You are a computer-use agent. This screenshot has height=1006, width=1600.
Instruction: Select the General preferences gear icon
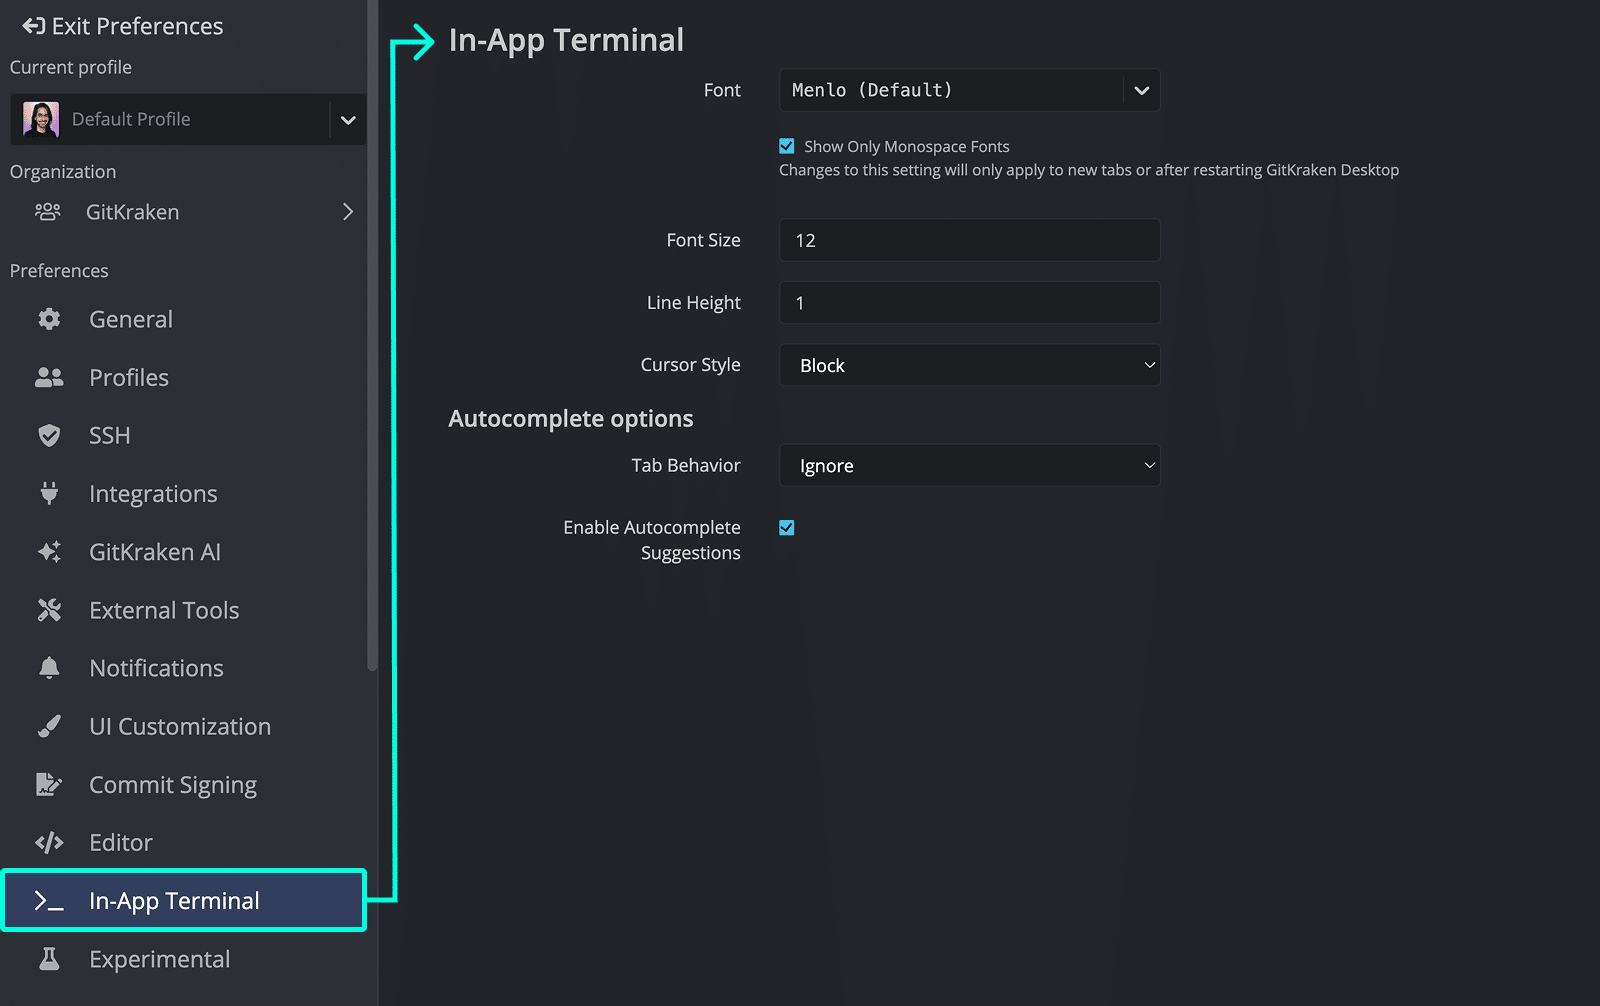[49, 319]
